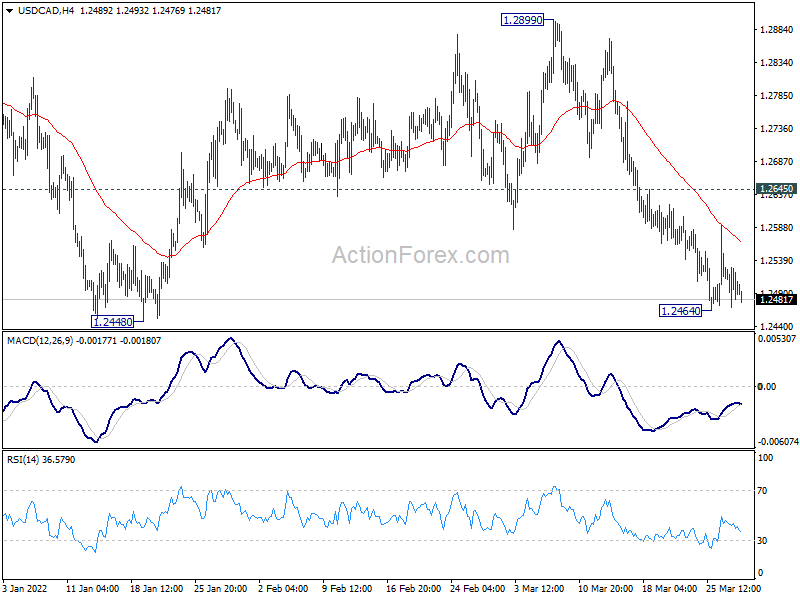The width and height of the screenshot is (800, 600).
Task: Click the RSI 100 scale label
Action: (x=765, y=458)
